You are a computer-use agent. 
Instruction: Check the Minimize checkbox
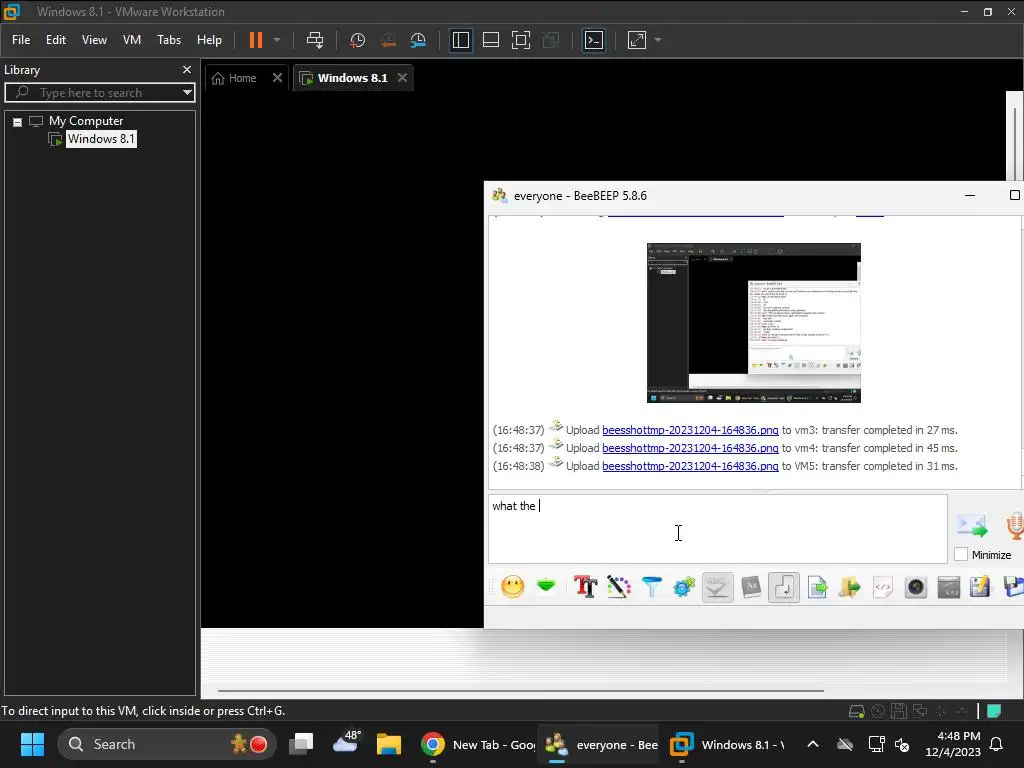961,554
